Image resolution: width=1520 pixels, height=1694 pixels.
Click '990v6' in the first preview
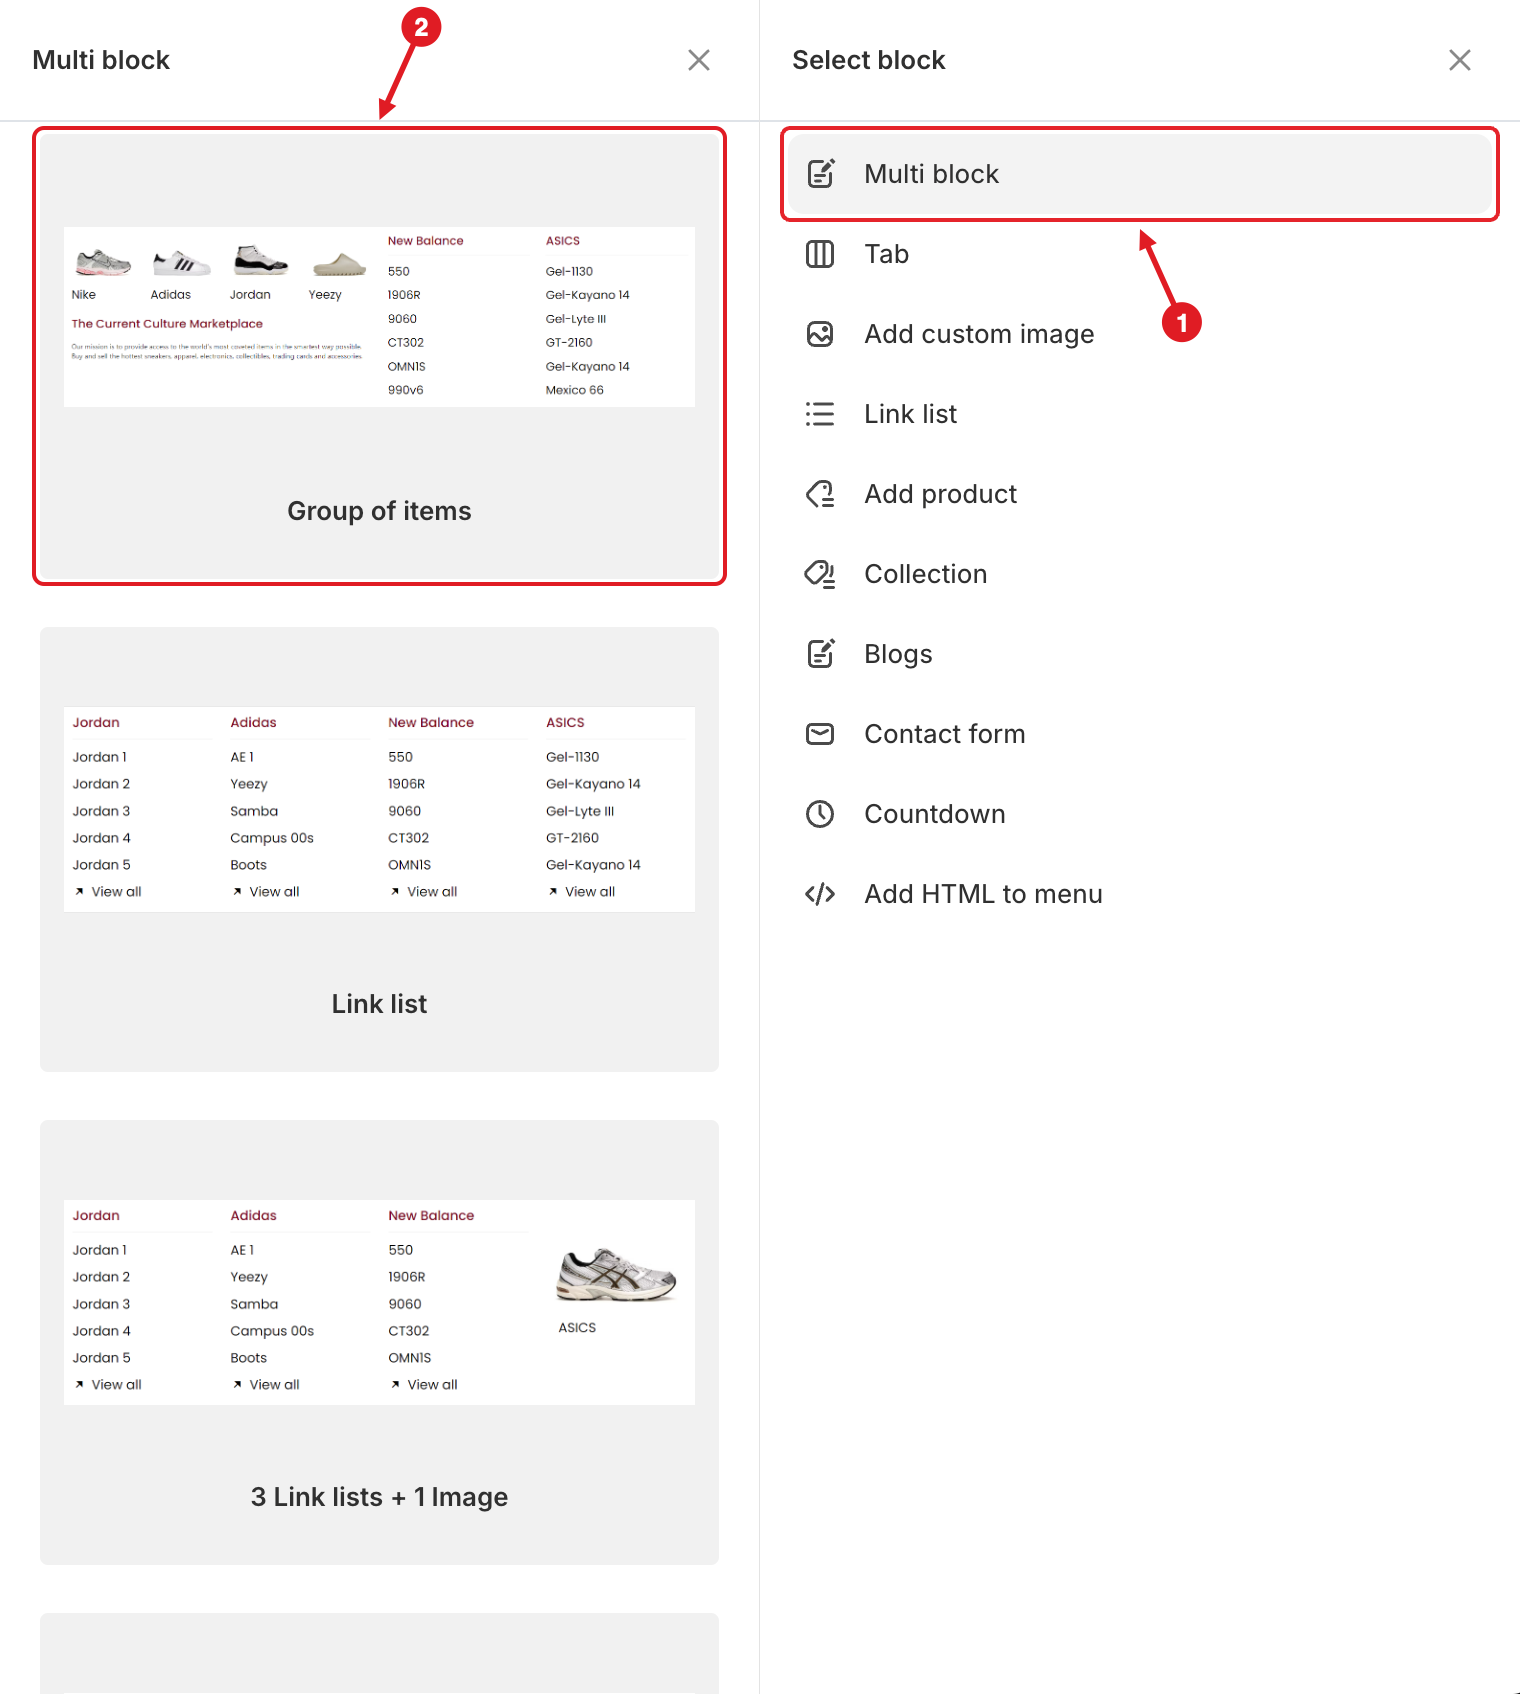(x=406, y=390)
